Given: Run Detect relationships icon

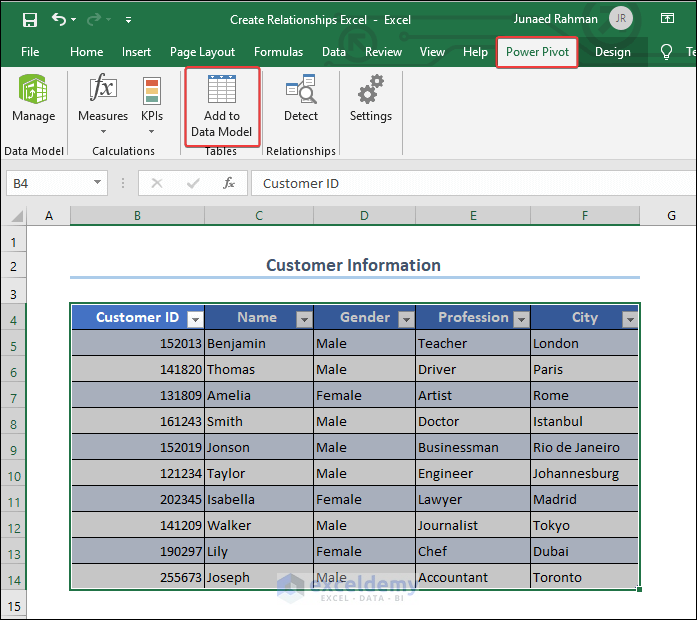Looking at the screenshot, I should pyautogui.click(x=300, y=91).
